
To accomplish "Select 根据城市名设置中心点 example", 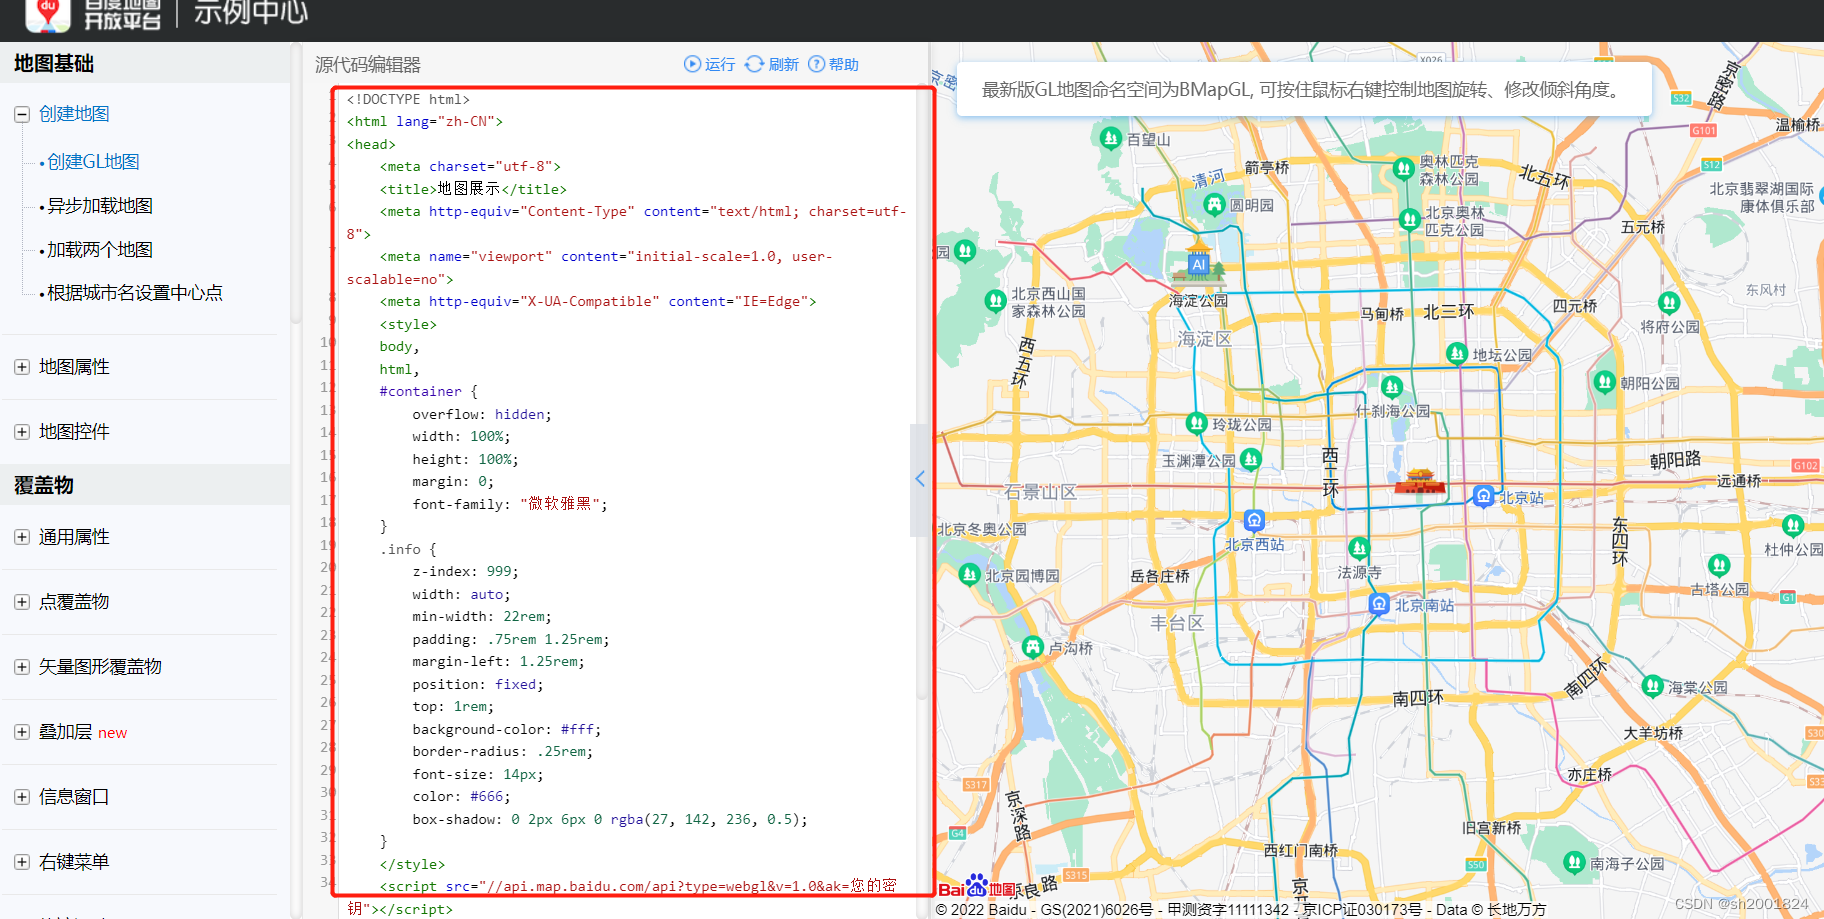I will click(x=135, y=293).
